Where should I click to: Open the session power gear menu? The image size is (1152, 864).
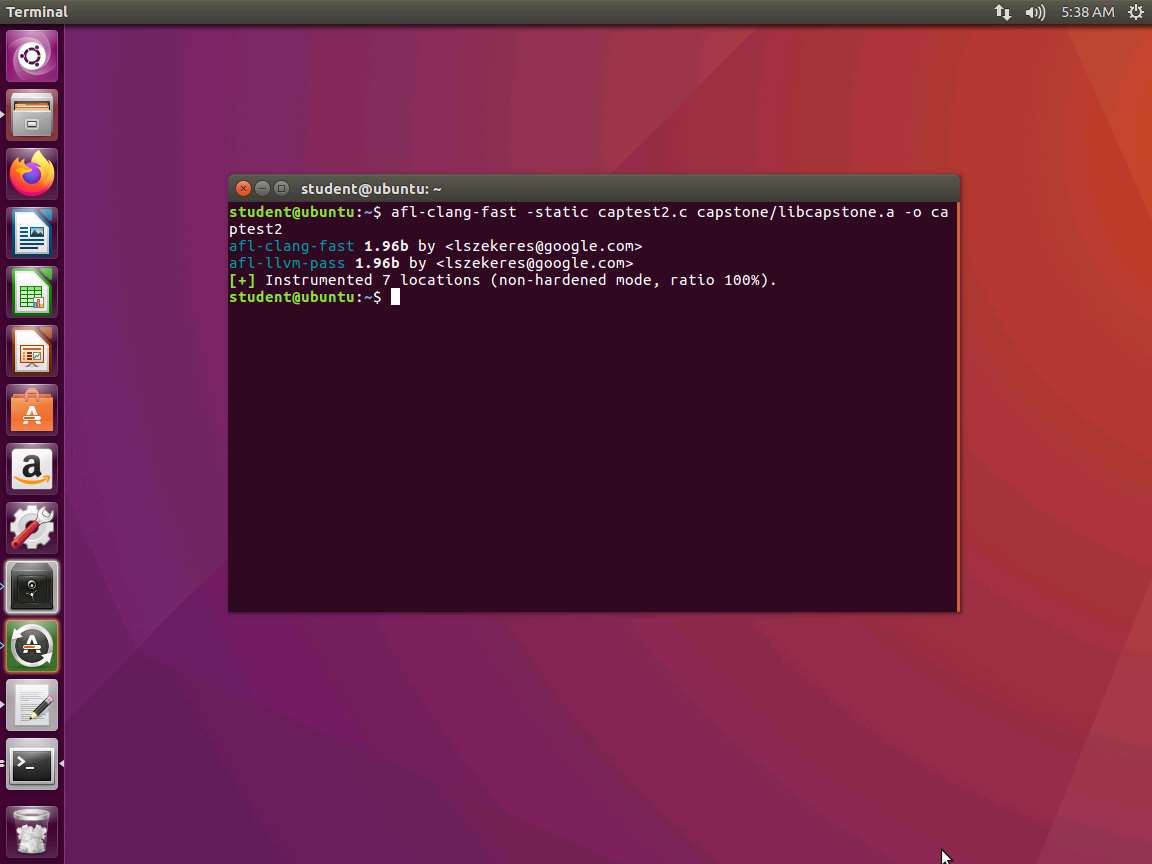1135,12
